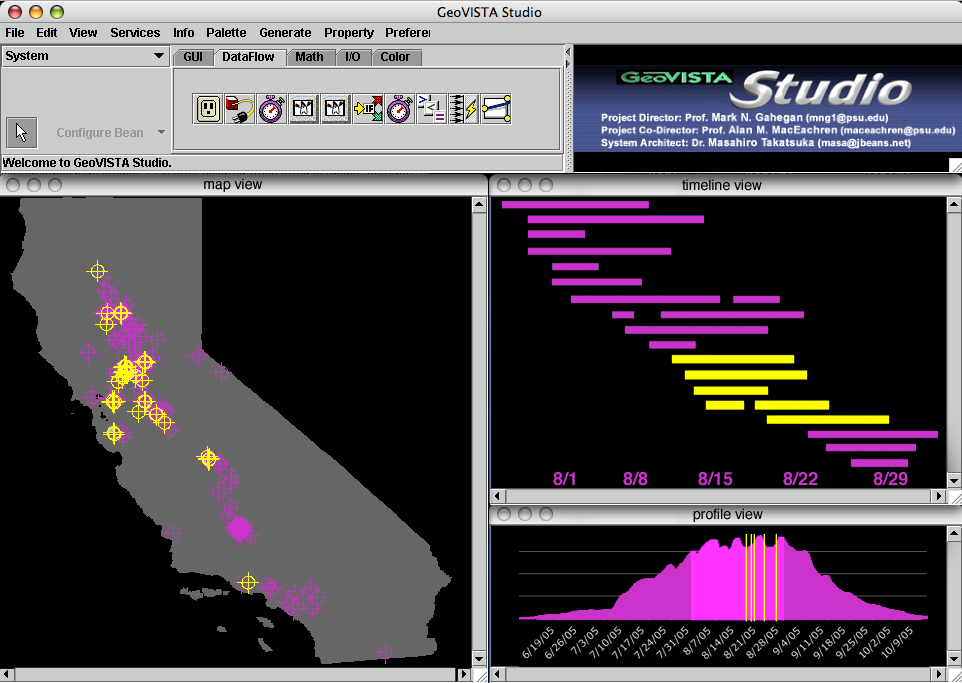Click the map view scroll-up arrow
962x683 pixels.
point(480,205)
